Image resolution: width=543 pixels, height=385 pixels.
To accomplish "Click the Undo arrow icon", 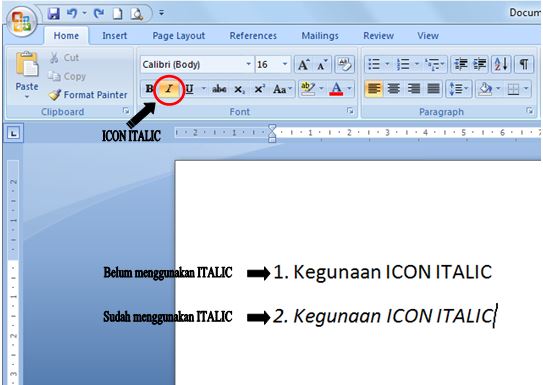I will pos(72,14).
